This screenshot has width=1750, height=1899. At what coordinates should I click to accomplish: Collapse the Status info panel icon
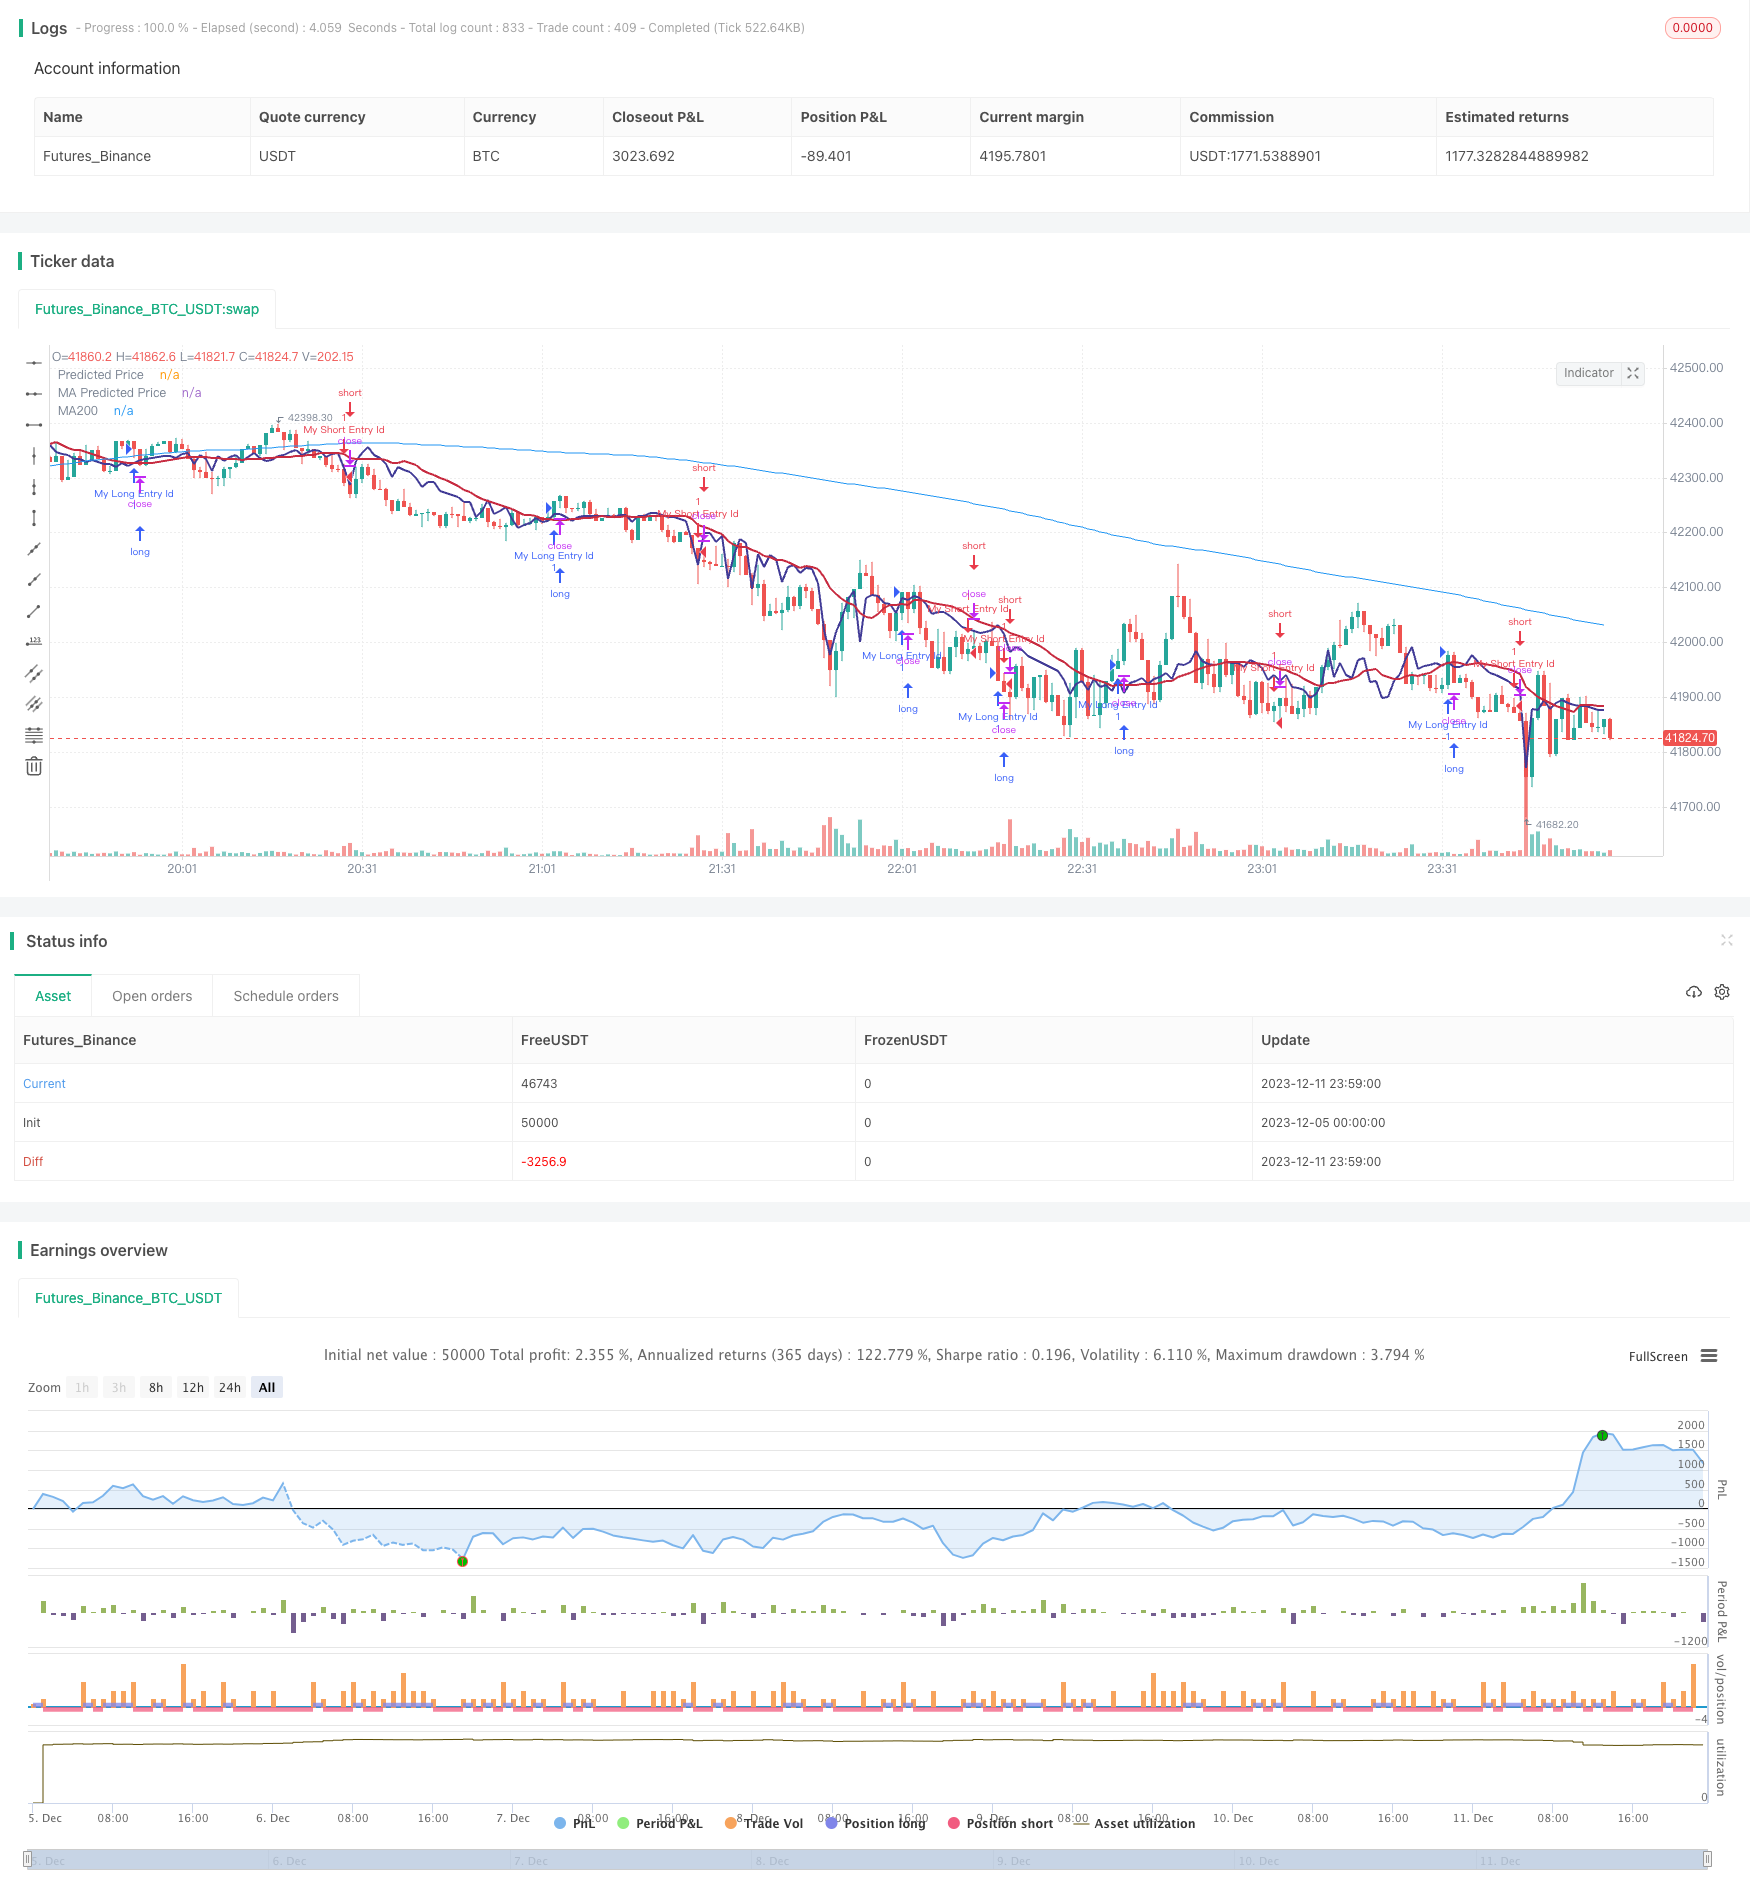(1727, 940)
